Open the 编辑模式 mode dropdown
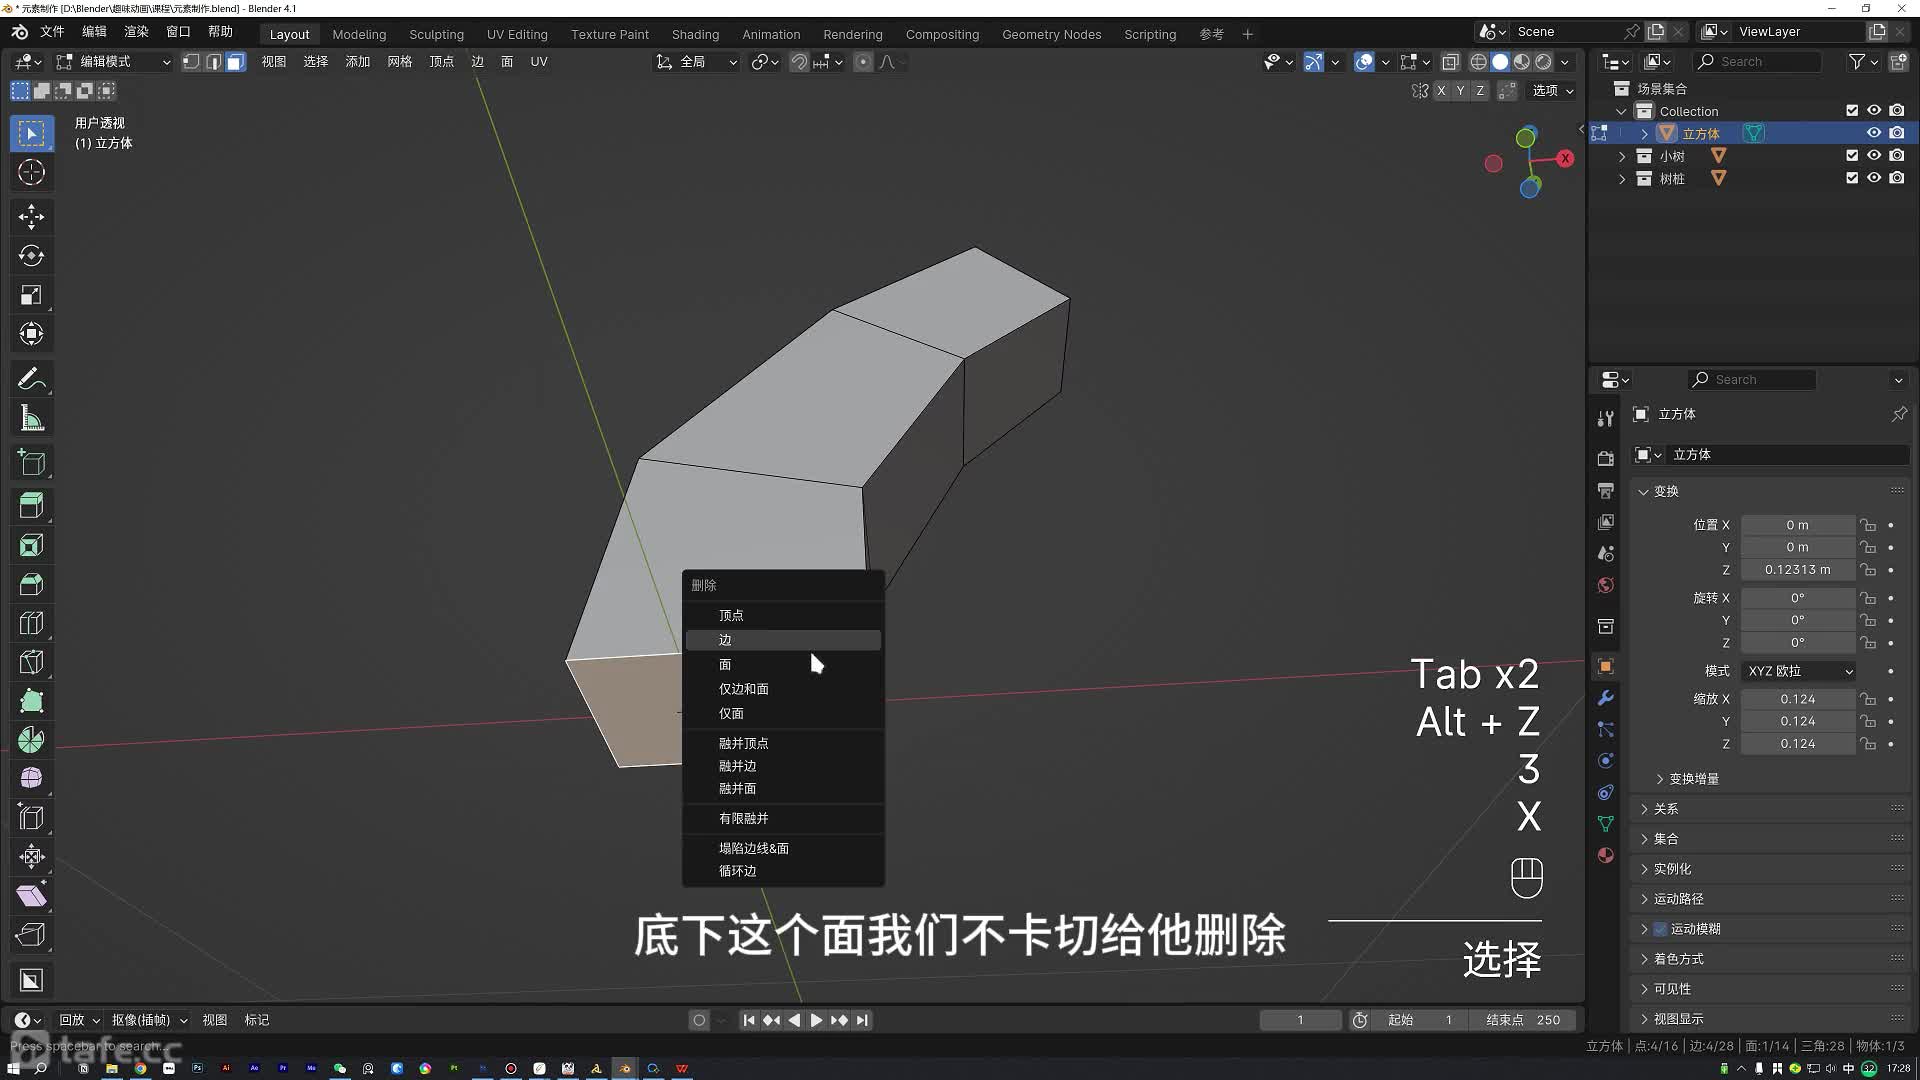Viewport: 1920px width, 1080px height. (113, 62)
